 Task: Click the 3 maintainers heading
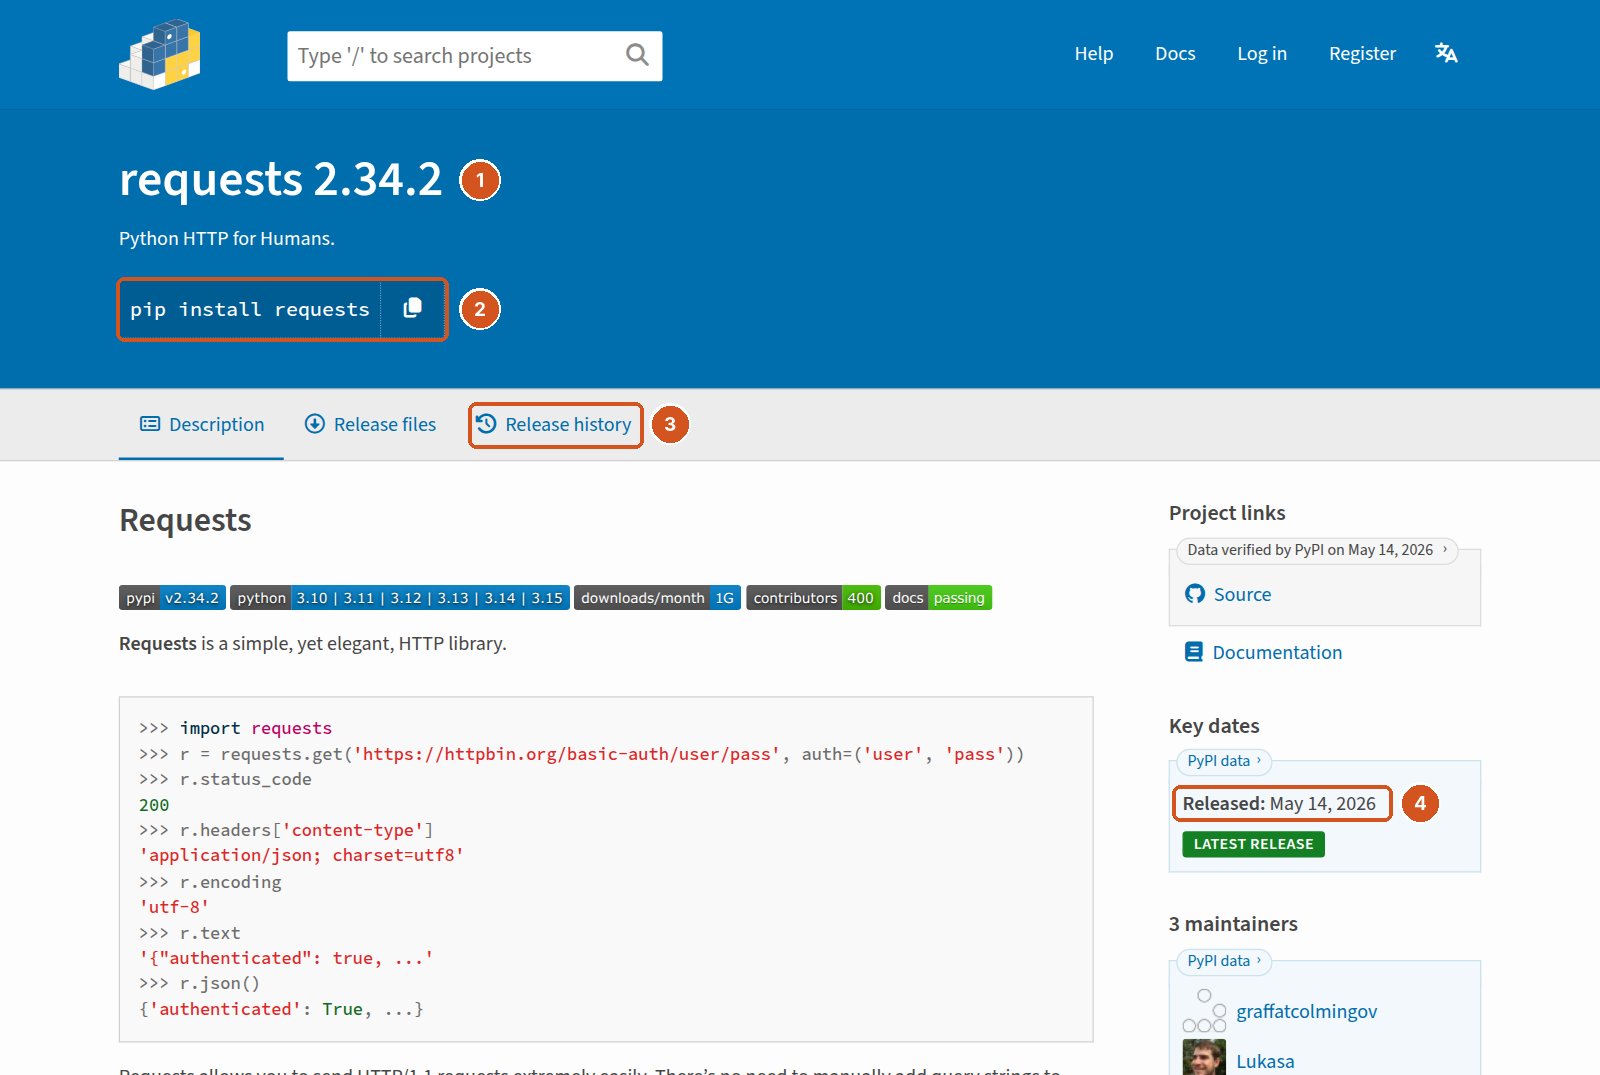tap(1233, 924)
